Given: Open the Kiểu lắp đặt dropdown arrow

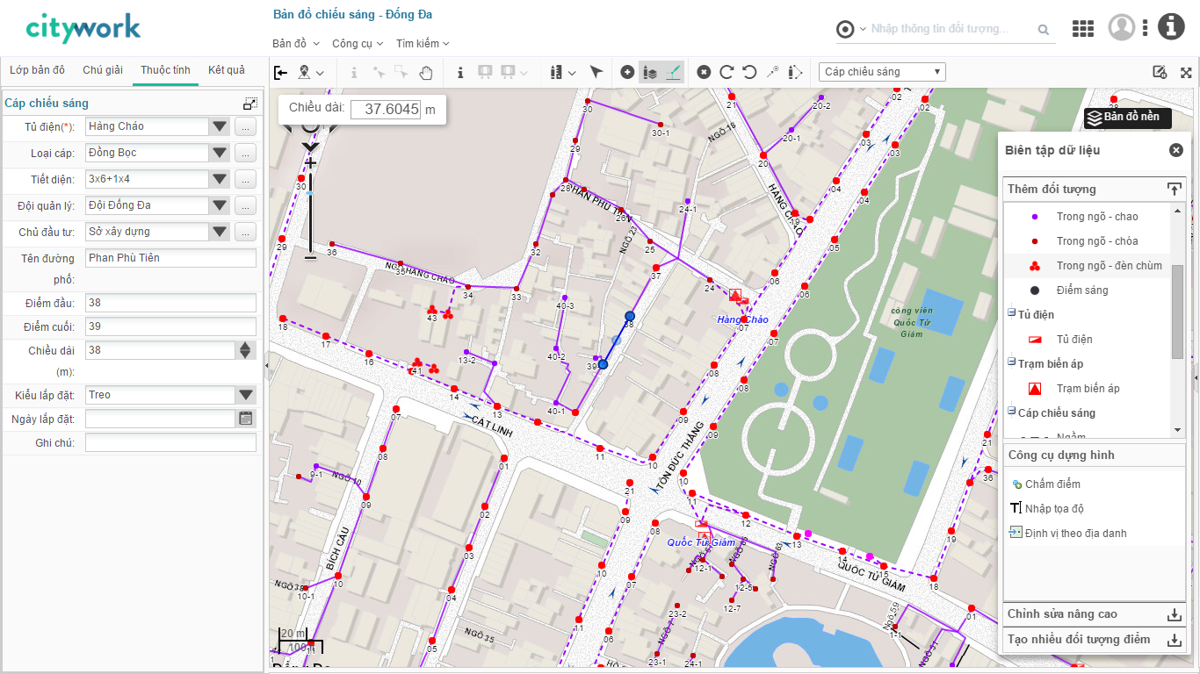Looking at the screenshot, I should 246,395.
